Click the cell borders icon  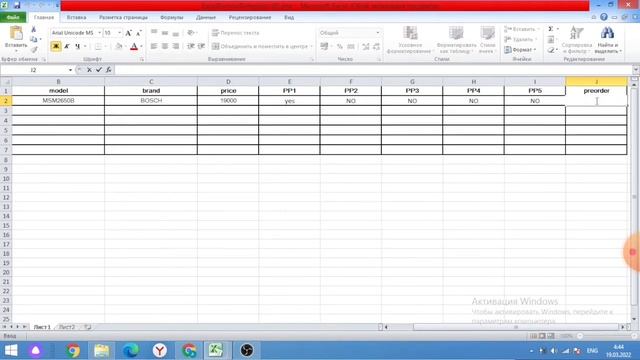(98, 47)
